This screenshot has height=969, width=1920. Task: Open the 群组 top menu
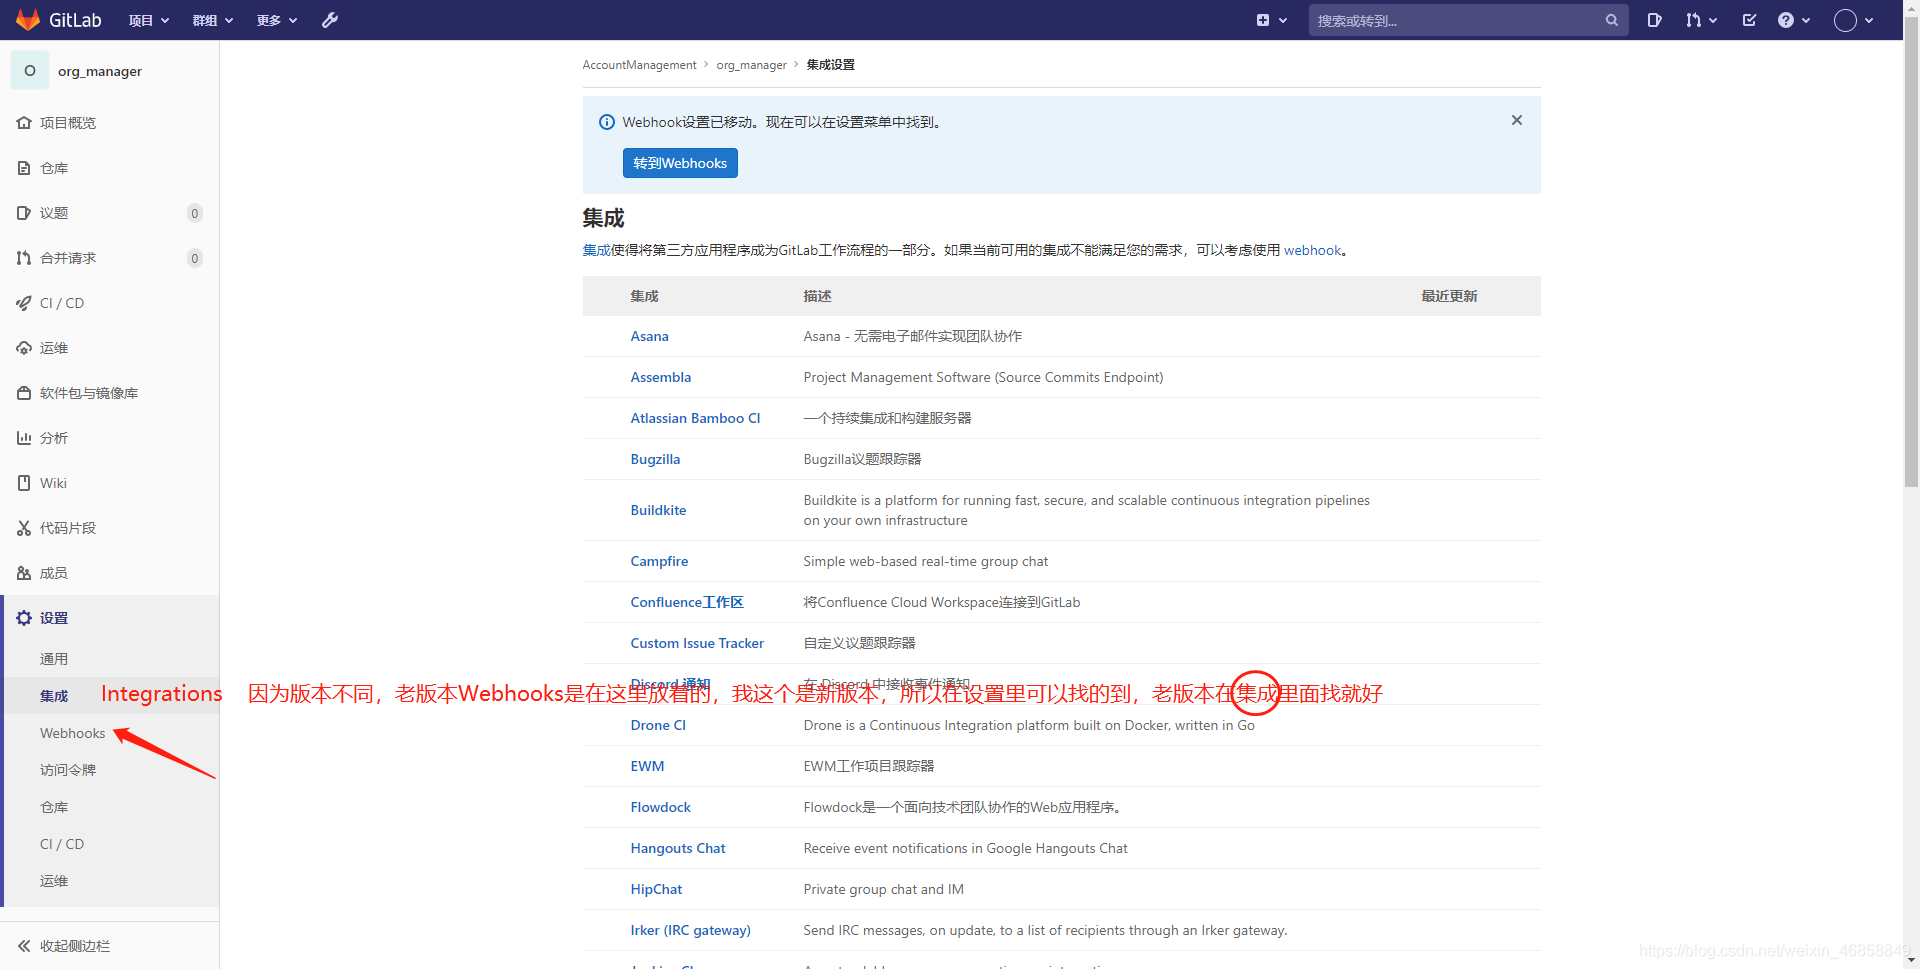(x=213, y=20)
